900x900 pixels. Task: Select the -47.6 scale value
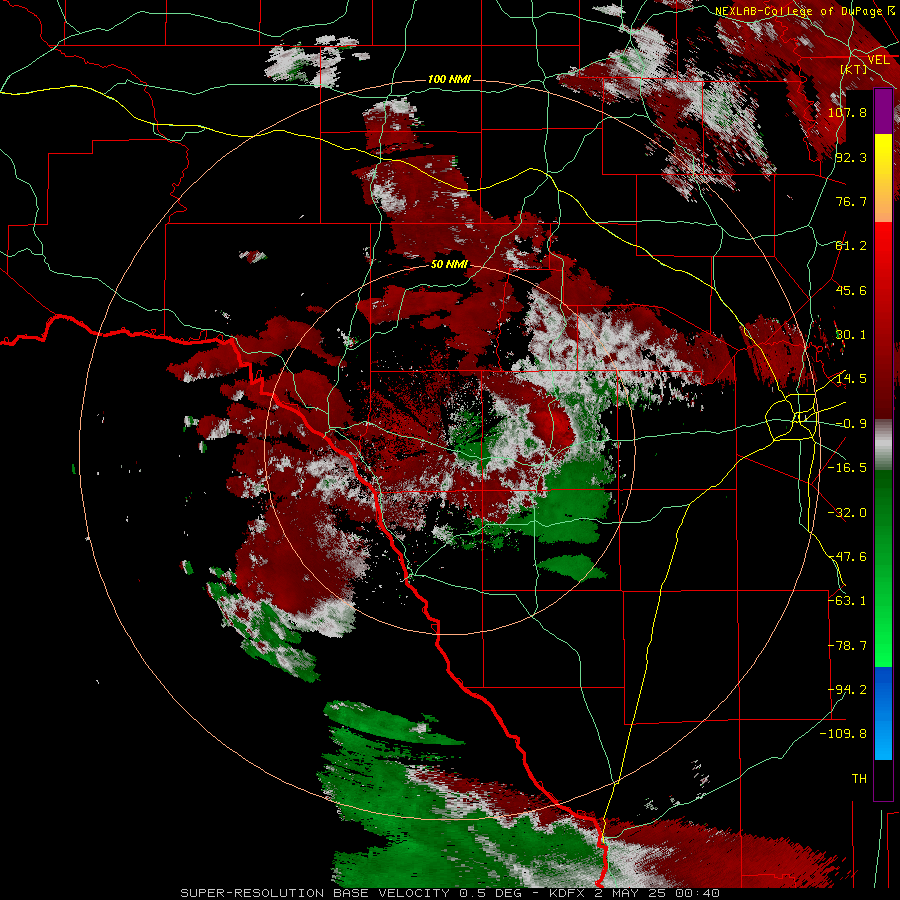[847, 557]
